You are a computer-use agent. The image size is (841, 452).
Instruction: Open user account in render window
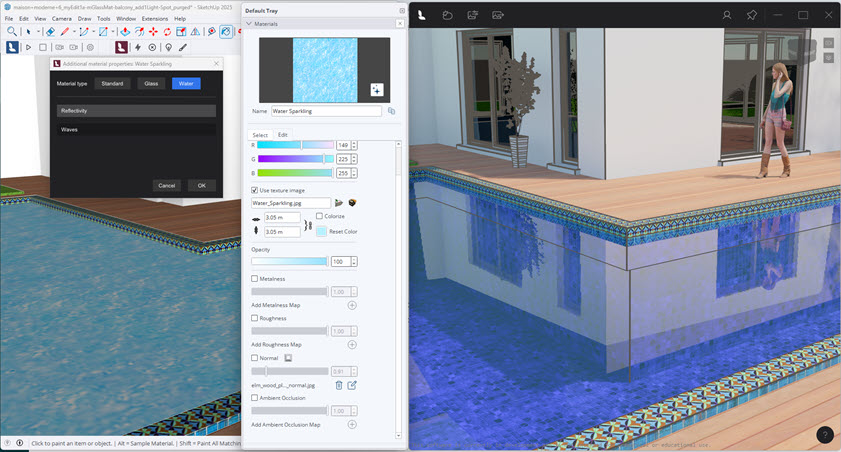point(727,15)
